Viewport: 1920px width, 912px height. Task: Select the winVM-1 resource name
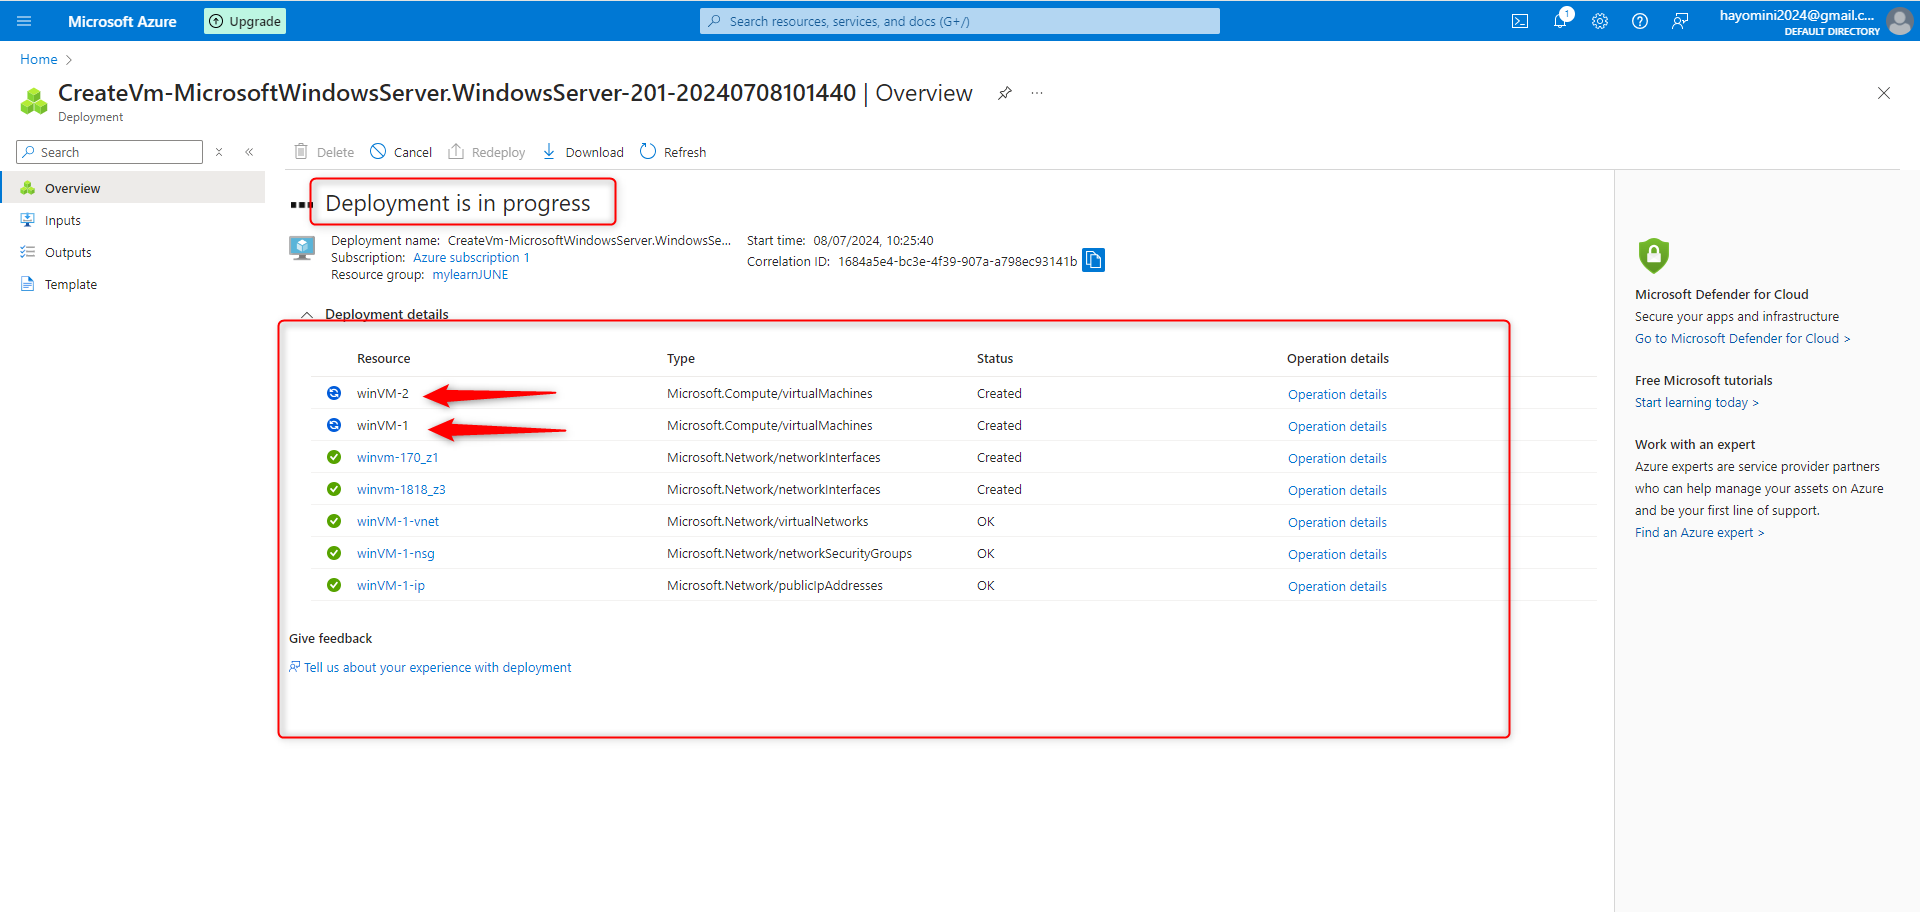(383, 426)
